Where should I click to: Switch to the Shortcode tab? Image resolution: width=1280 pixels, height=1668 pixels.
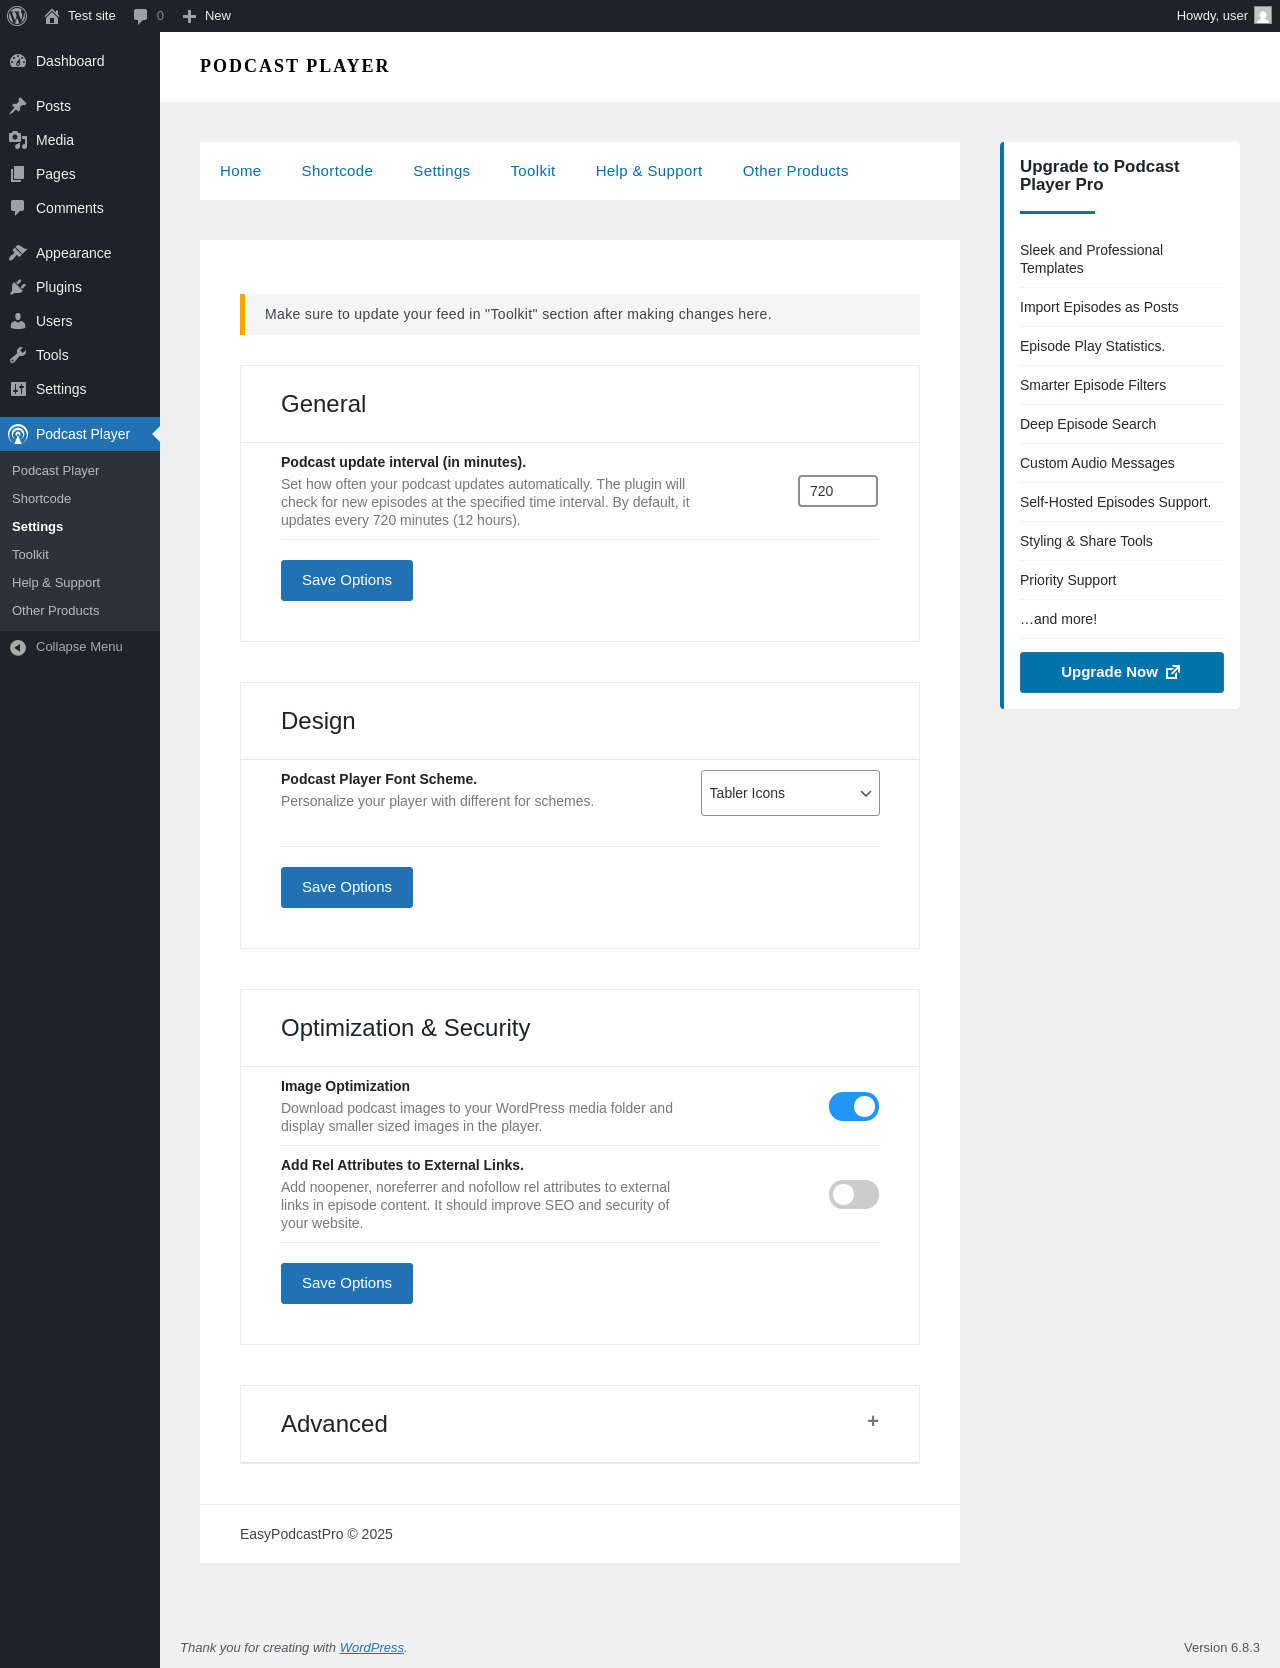click(x=337, y=171)
